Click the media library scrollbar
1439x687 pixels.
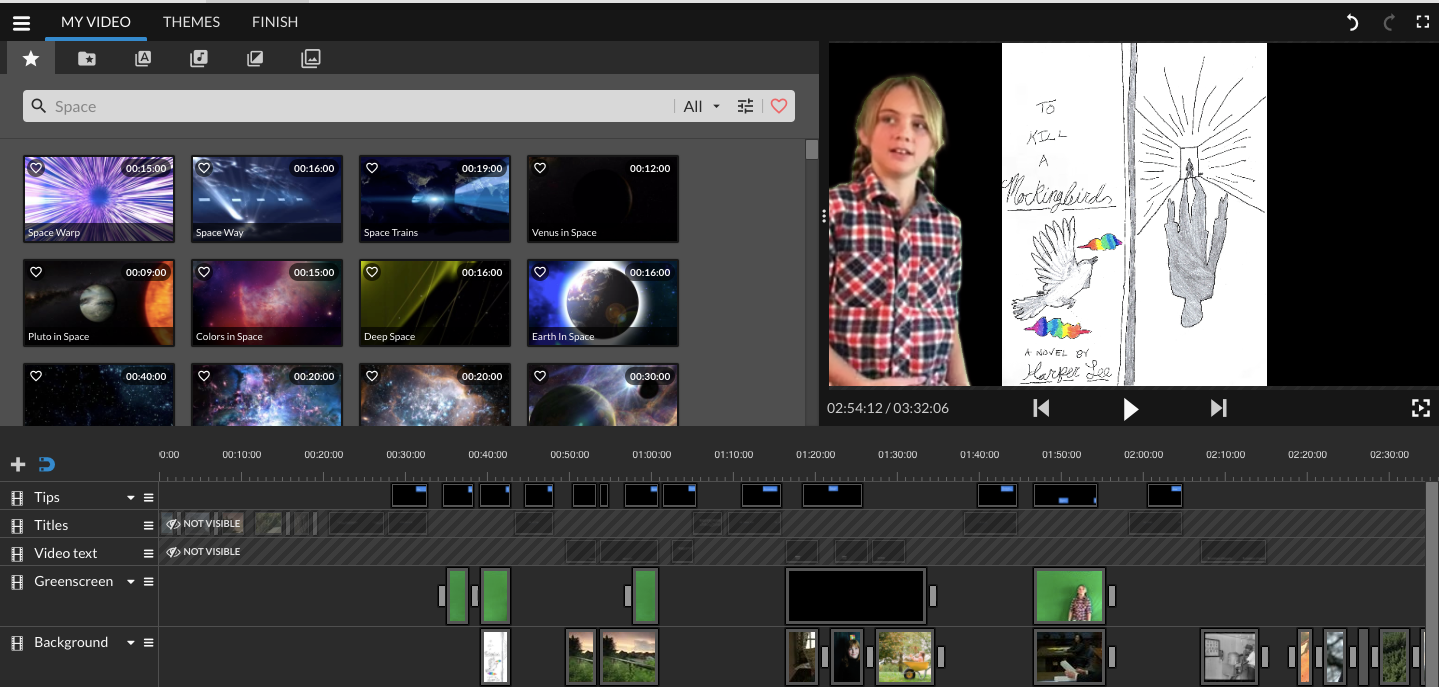coord(812,149)
